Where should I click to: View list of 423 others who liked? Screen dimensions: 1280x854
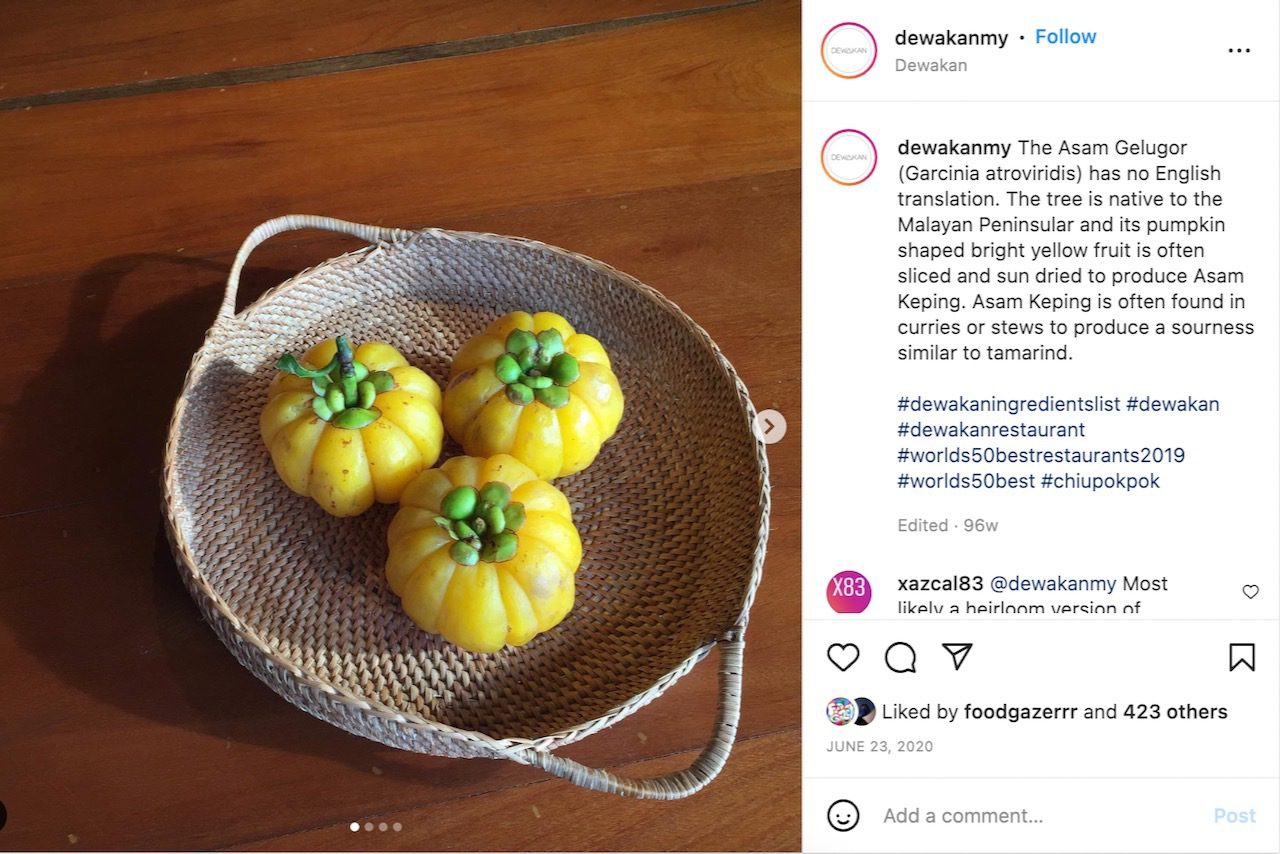[x=1175, y=712]
